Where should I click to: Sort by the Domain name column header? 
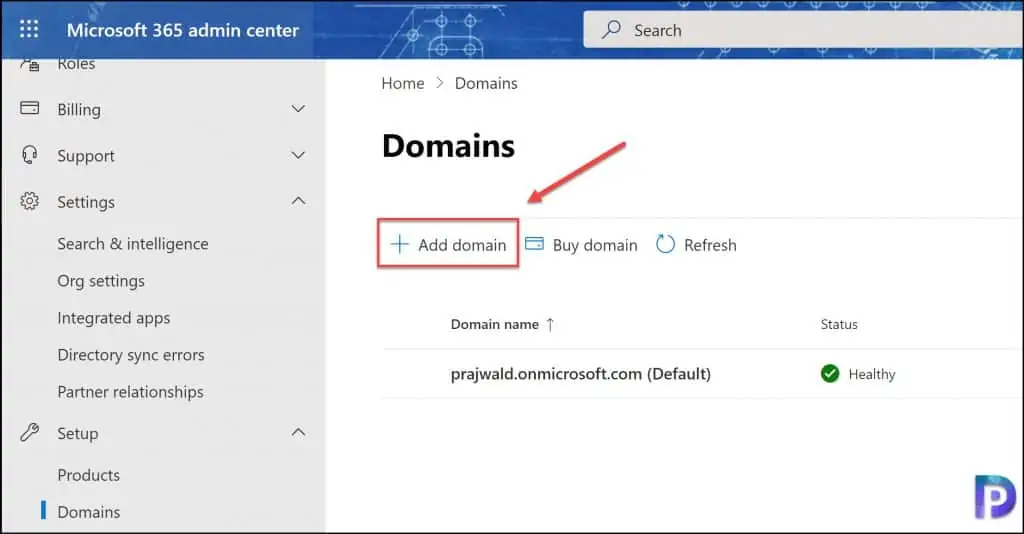494,324
